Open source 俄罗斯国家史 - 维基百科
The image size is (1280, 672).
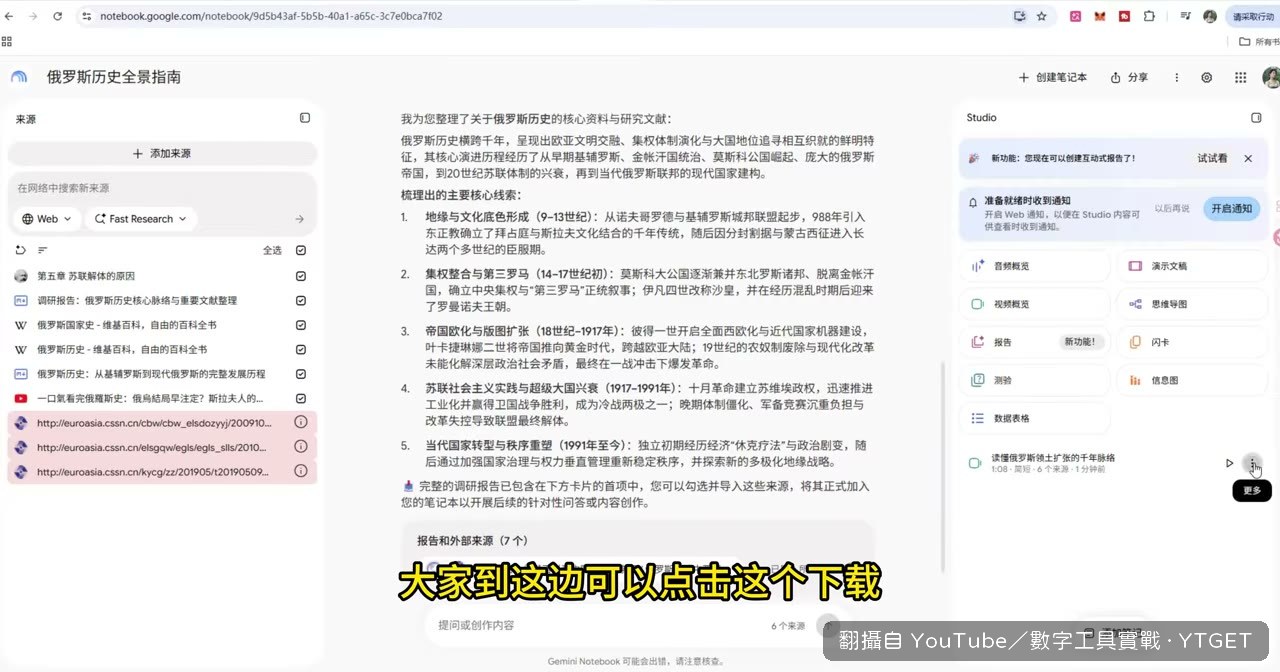click(127, 325)
